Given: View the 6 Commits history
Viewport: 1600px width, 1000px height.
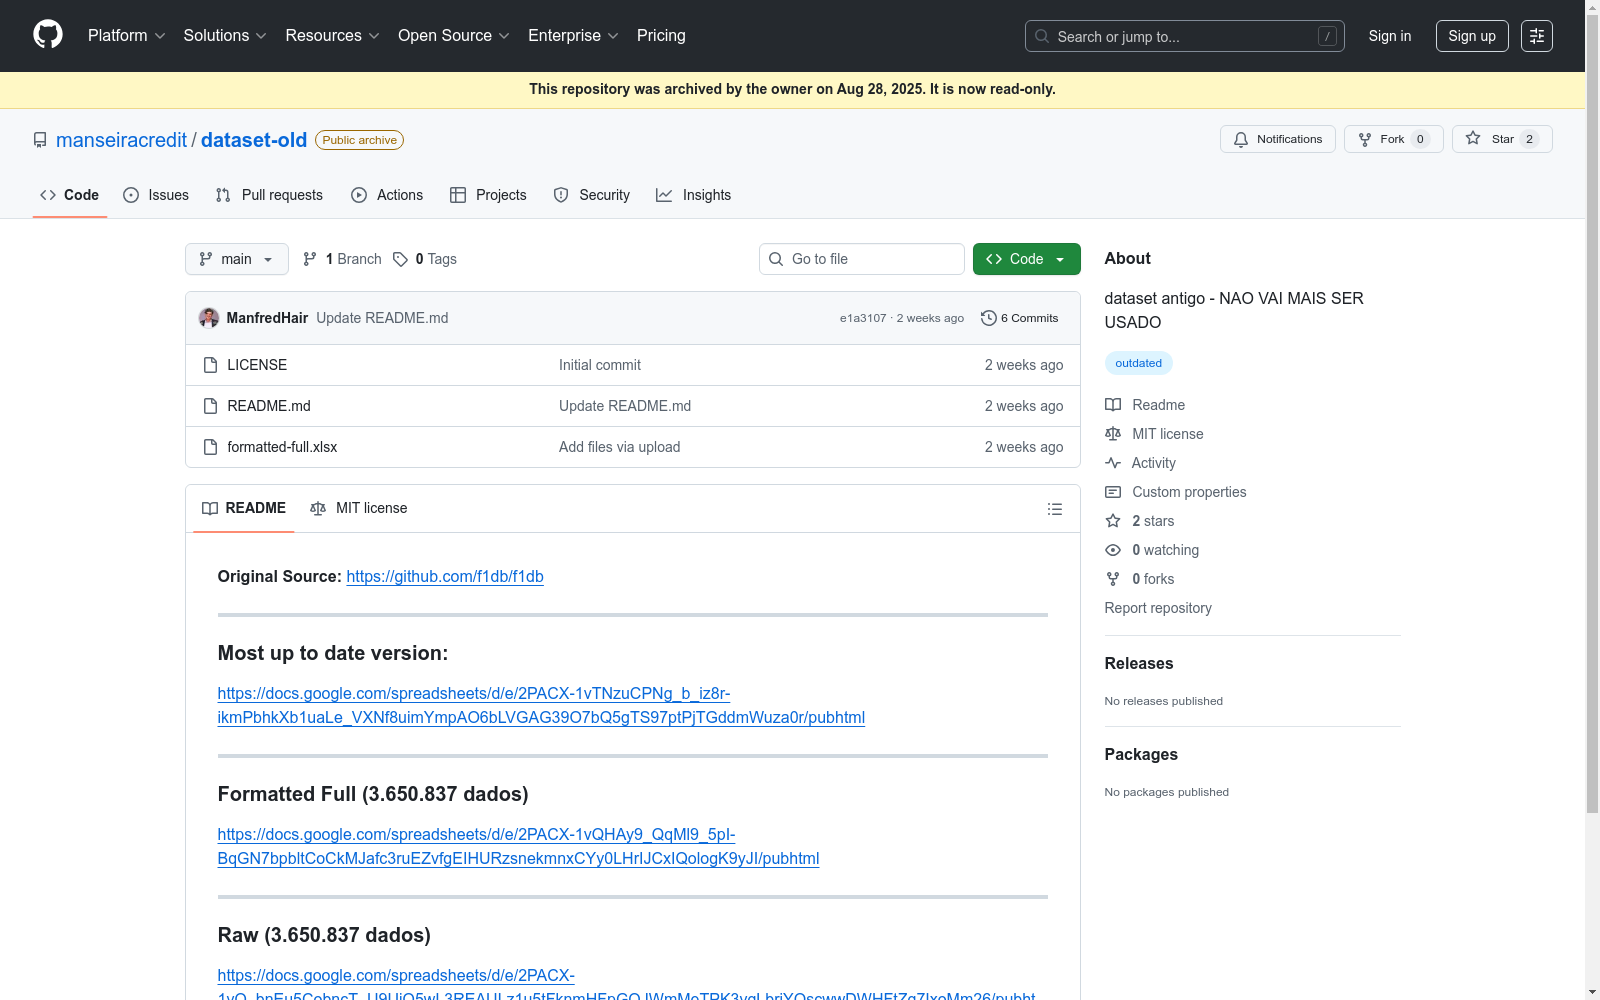Looking at the screenshot, I should (1020, 318).
